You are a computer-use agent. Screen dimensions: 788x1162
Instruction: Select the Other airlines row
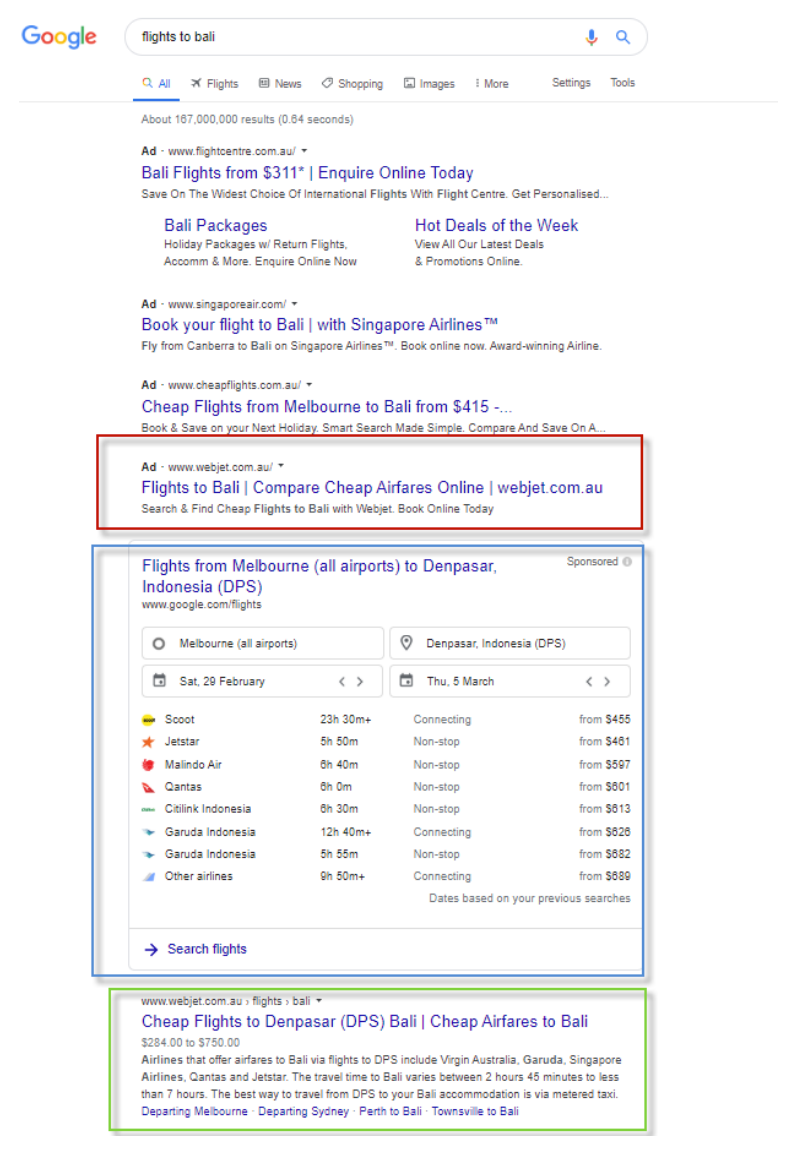coord(385,877)
